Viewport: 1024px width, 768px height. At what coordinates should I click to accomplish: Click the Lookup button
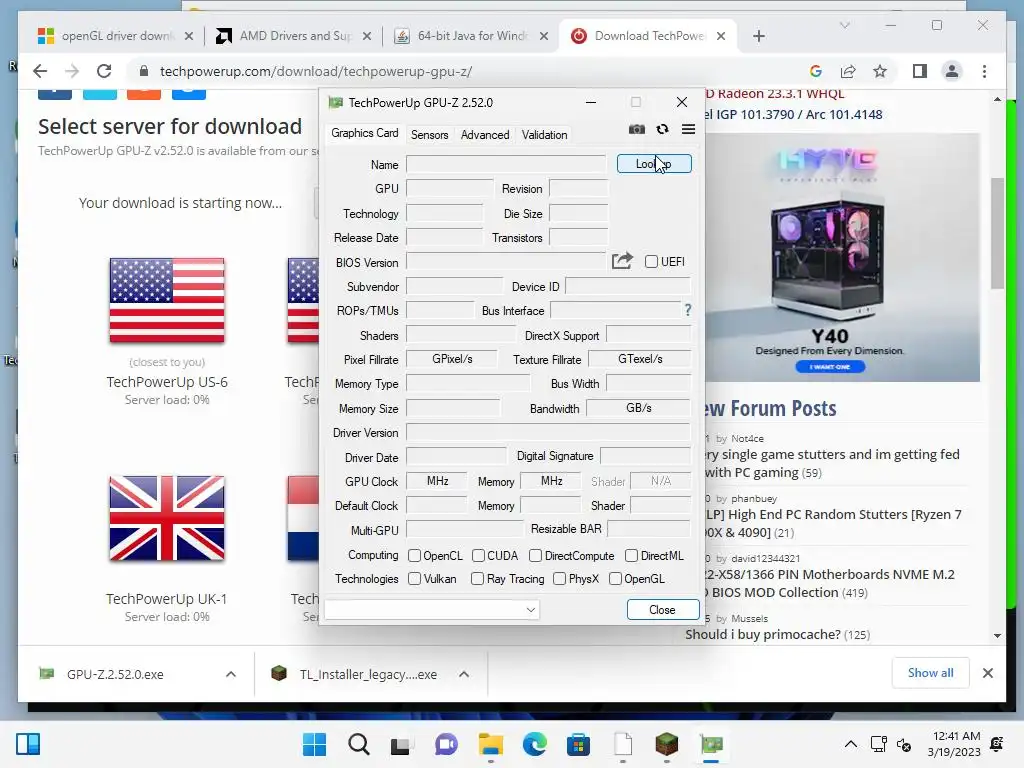click(x=654, y=164)
